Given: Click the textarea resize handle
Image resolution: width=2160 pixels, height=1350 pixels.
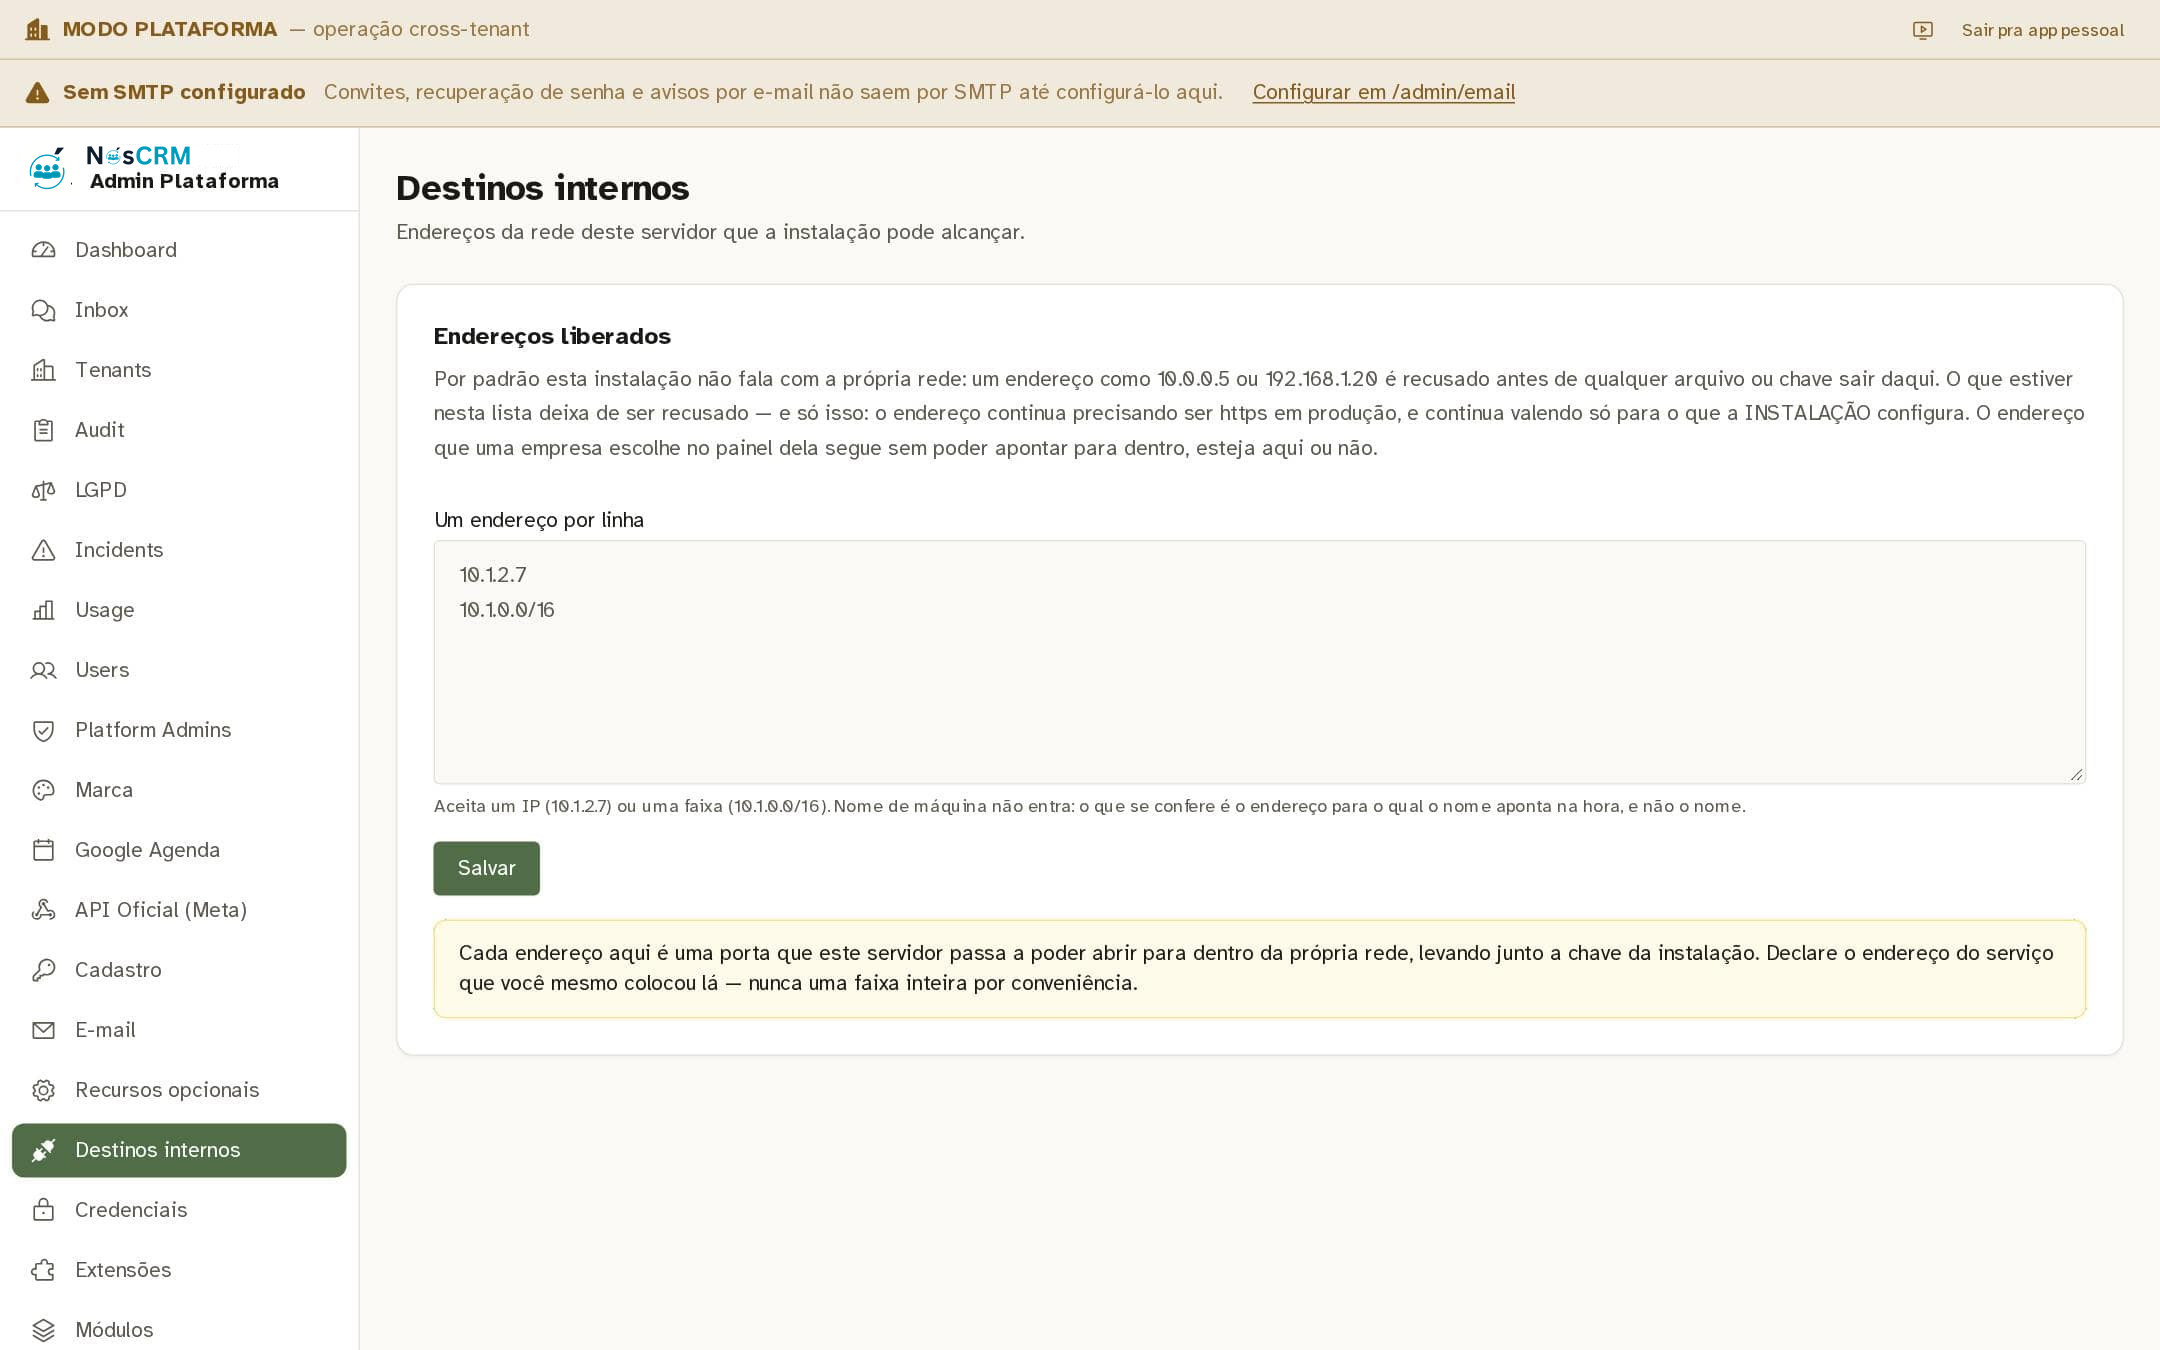Looking at the screenshot, I should coord(2076,774).
